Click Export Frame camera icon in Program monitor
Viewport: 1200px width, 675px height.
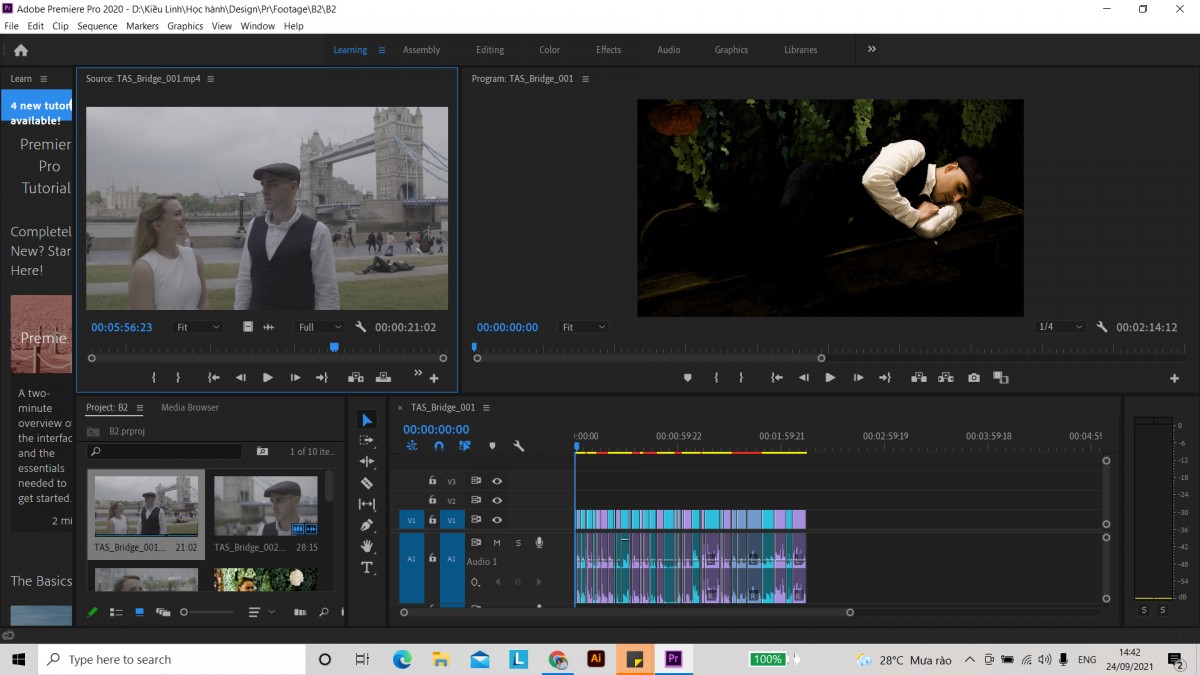point(974,378)
